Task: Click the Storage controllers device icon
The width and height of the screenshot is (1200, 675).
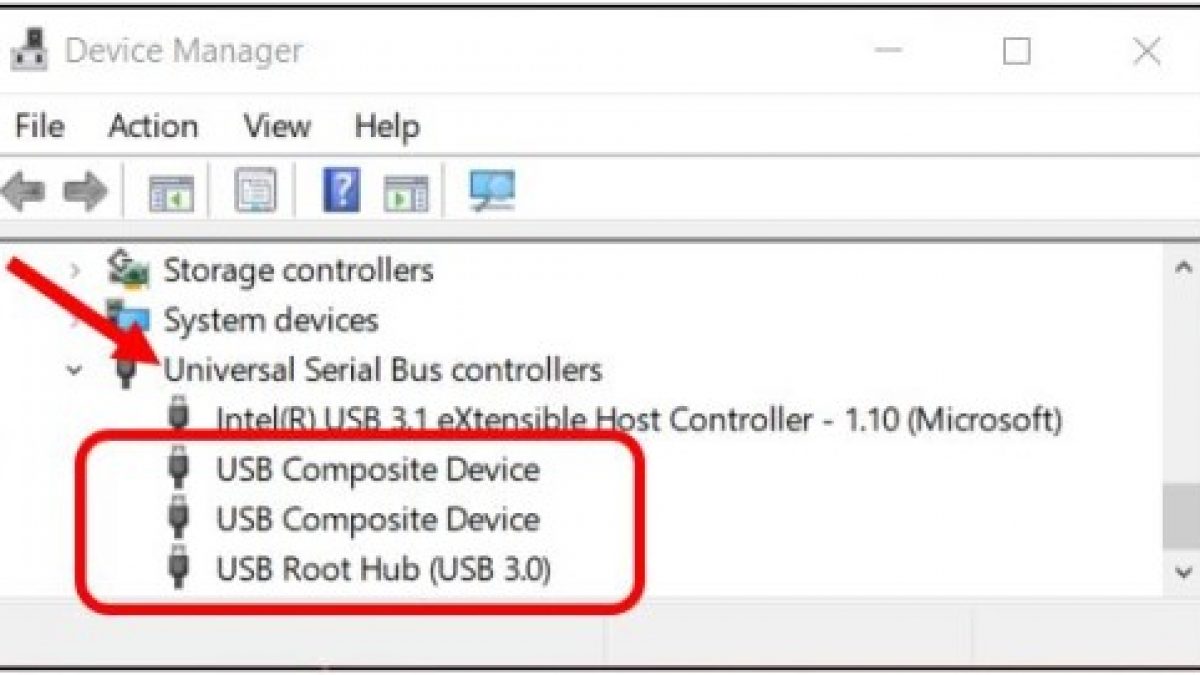Action: click(x=129, y=269)
